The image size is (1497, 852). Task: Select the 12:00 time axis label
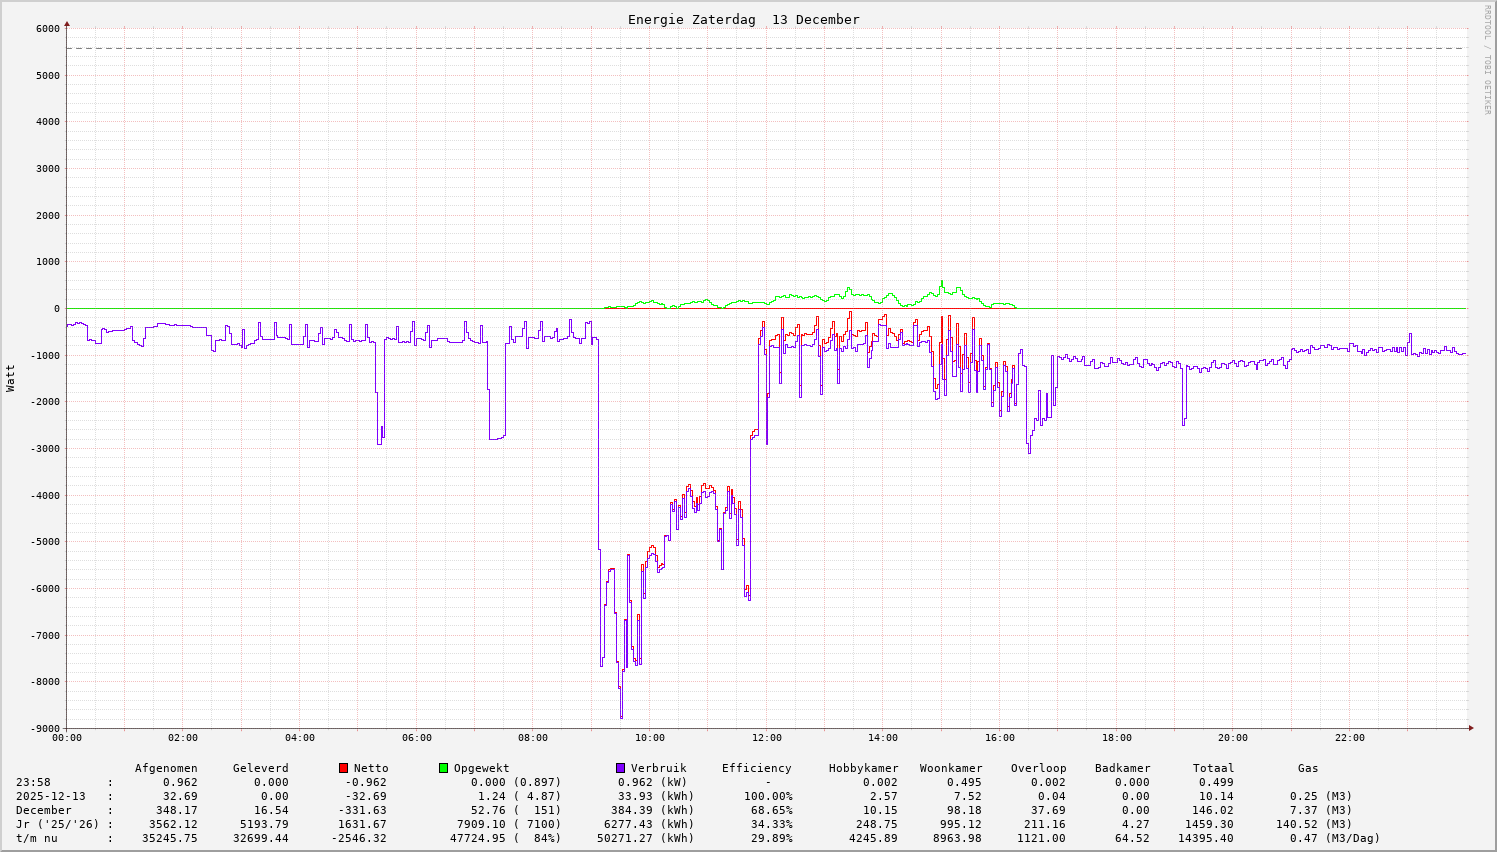click(x=766, y=738)
